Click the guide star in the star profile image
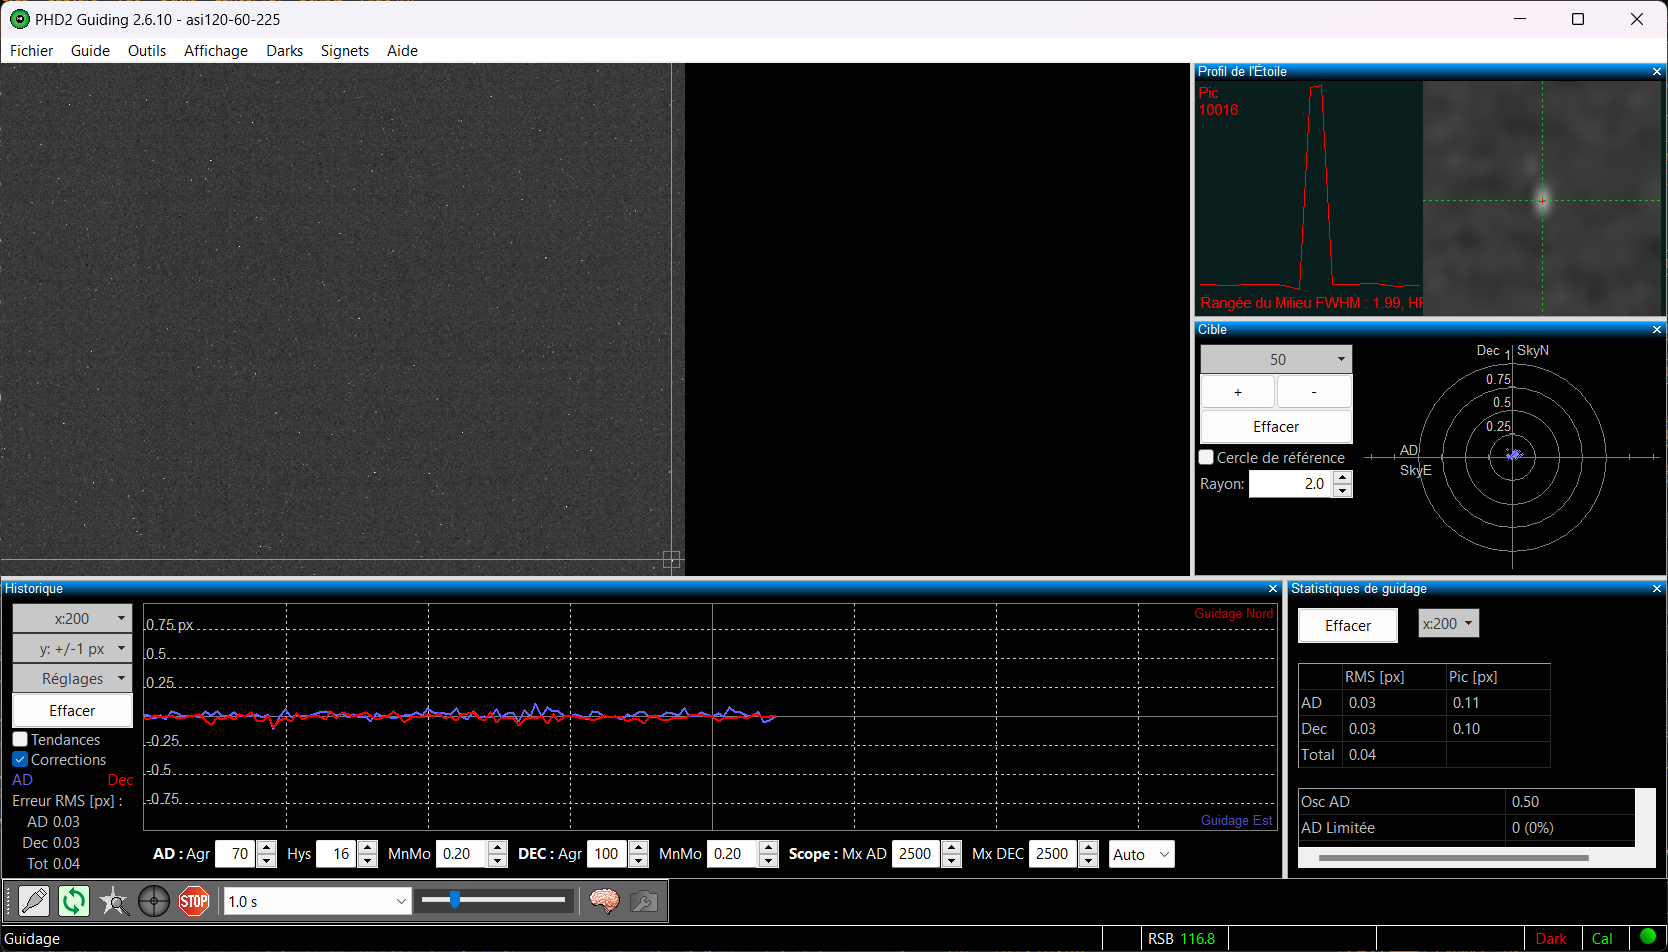 pyautogui.click(x=1542, y=200)
